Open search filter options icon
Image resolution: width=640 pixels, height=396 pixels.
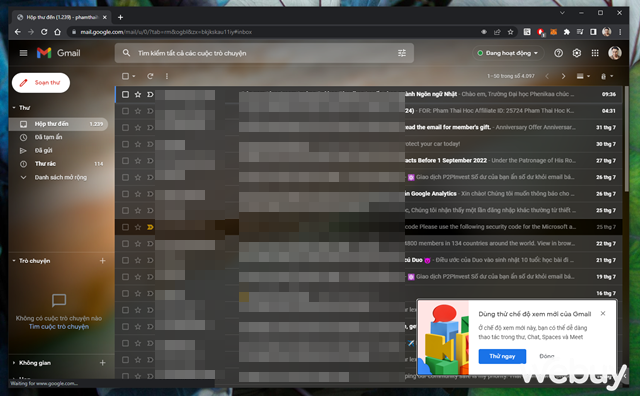(402, 53)
